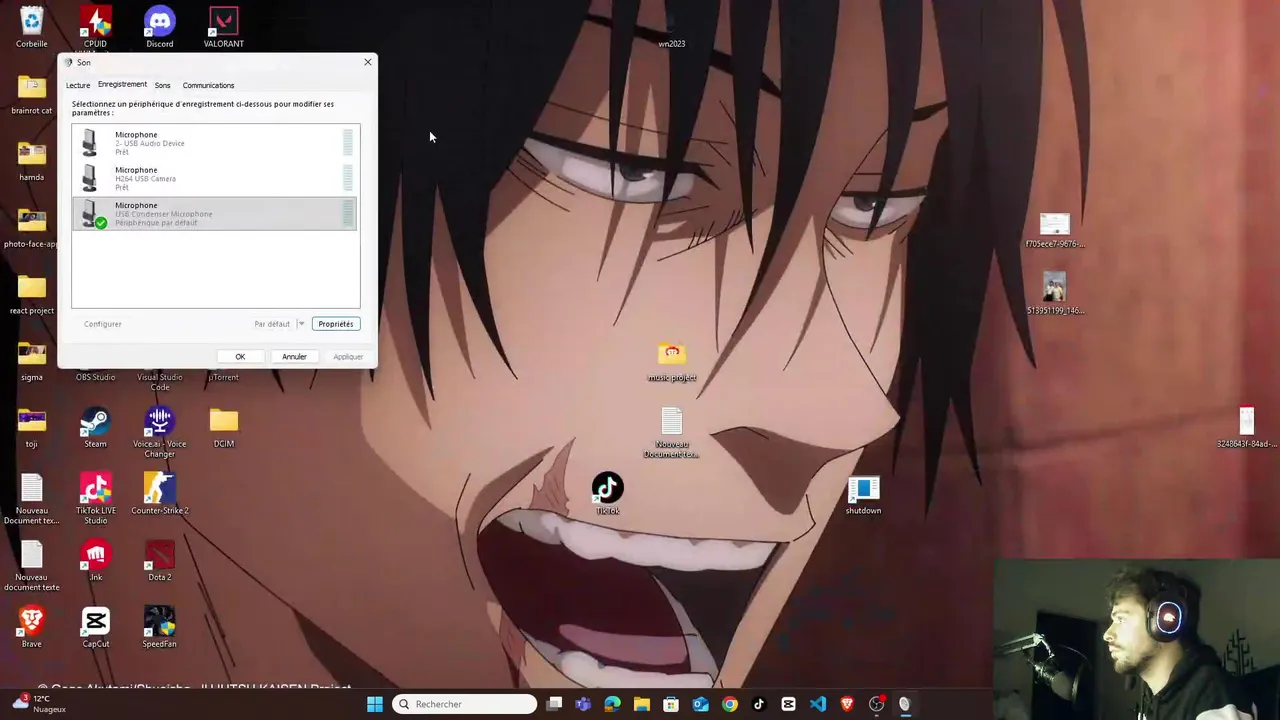Click the Rechercher taskbar search box
The width and height of the screenshot is (1280, 720).
(x=464, y=704)
